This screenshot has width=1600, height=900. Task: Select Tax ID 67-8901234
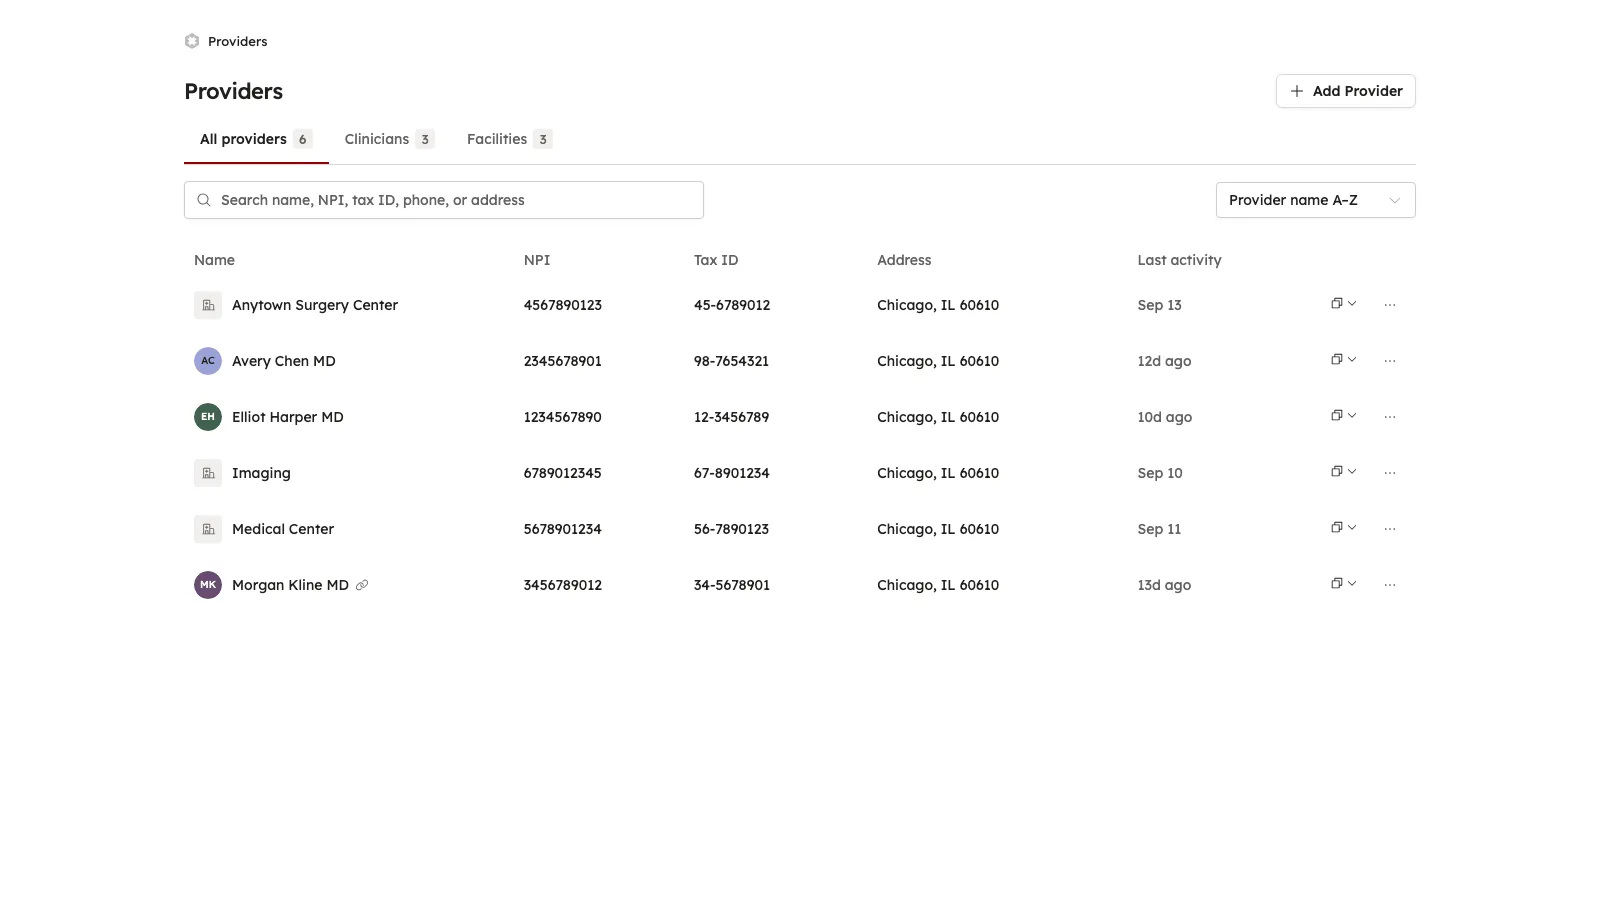click(732, 473)
